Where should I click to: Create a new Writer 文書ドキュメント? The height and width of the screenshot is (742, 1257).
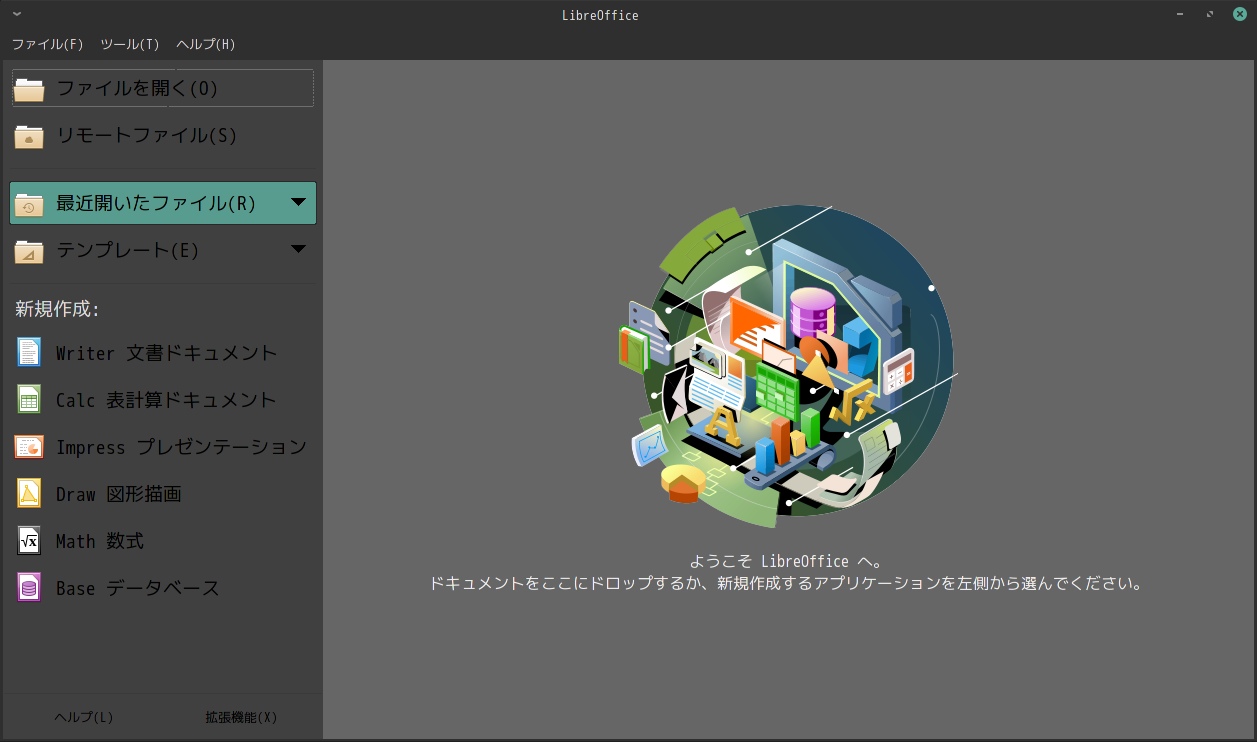point(162,353)
